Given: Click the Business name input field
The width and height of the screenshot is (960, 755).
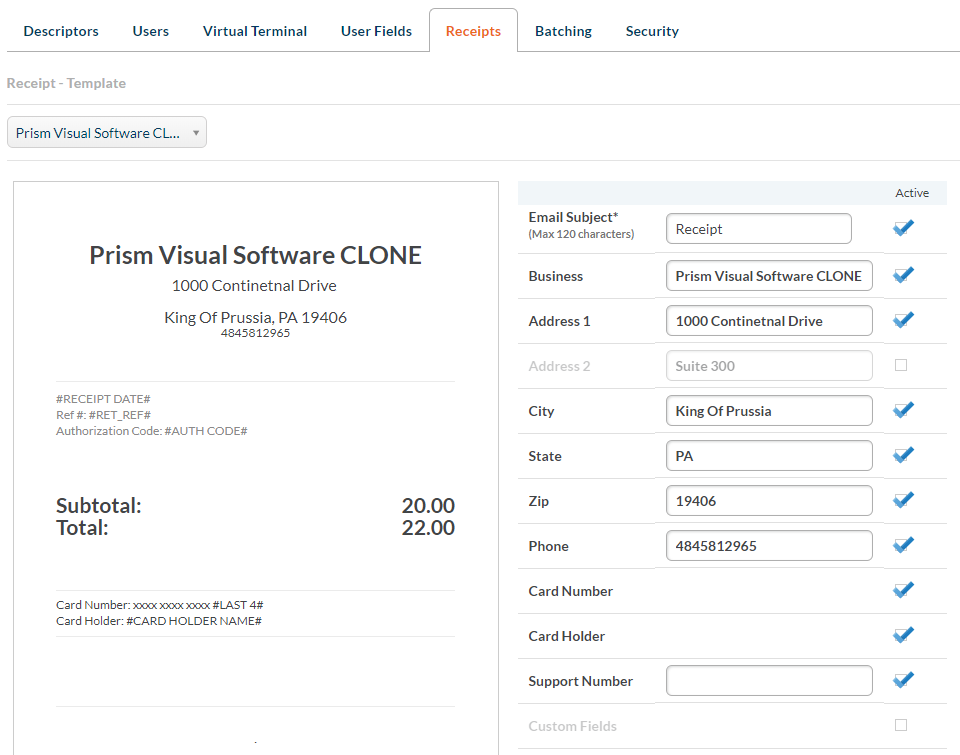Looking at the screenshot, I should point(769,276).
